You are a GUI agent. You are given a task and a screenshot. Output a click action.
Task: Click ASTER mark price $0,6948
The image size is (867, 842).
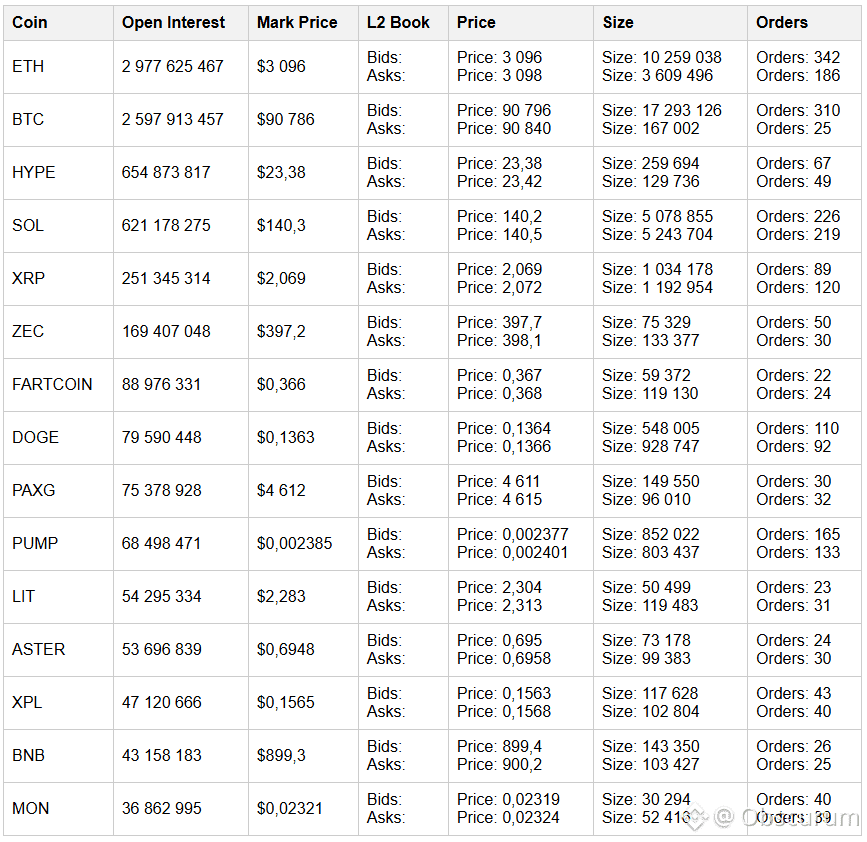click(x=286, y=649)
